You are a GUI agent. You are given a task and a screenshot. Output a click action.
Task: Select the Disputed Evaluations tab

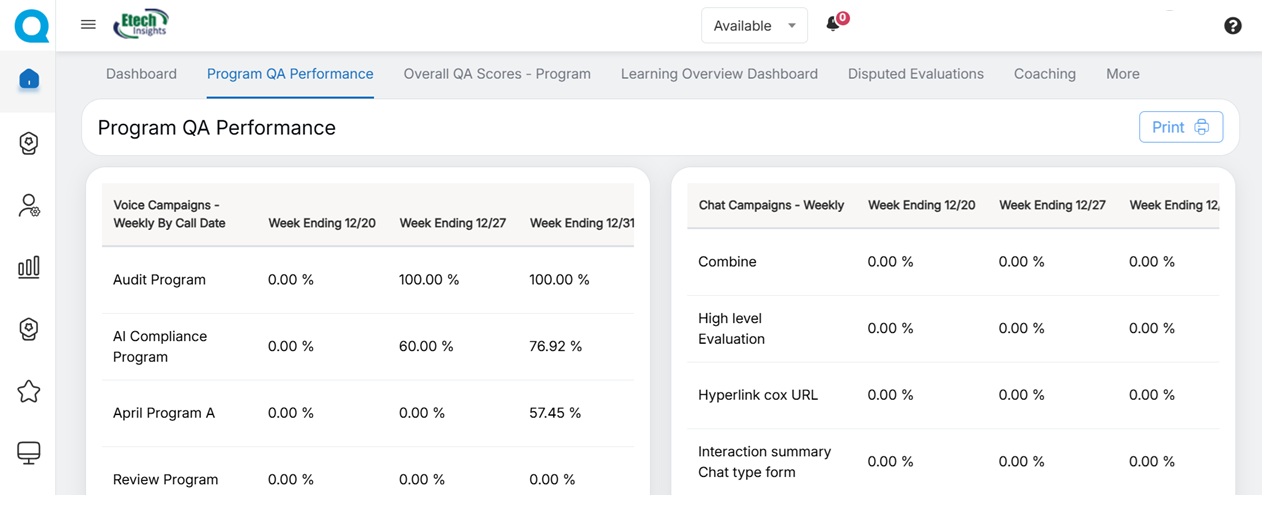pyautogui.click(x=915, y=74)
